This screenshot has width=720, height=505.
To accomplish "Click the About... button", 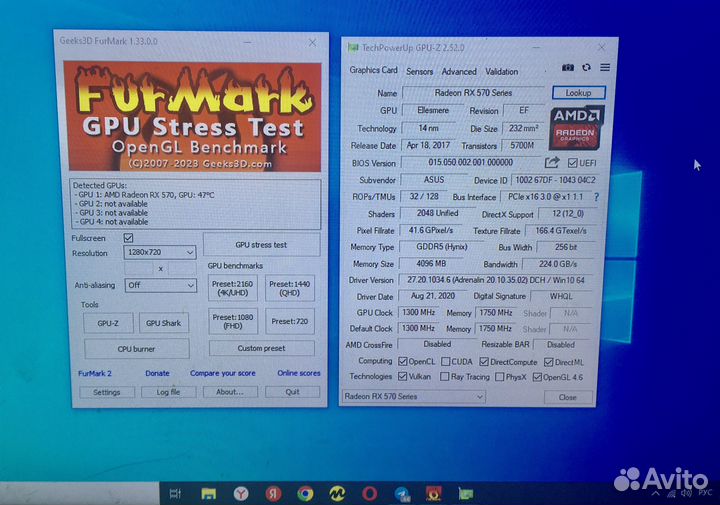I will (230, 392).
